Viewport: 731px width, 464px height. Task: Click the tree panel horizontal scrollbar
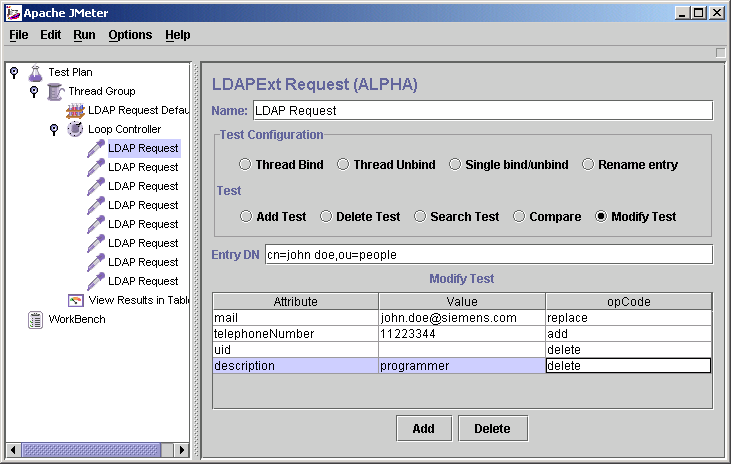90,451
